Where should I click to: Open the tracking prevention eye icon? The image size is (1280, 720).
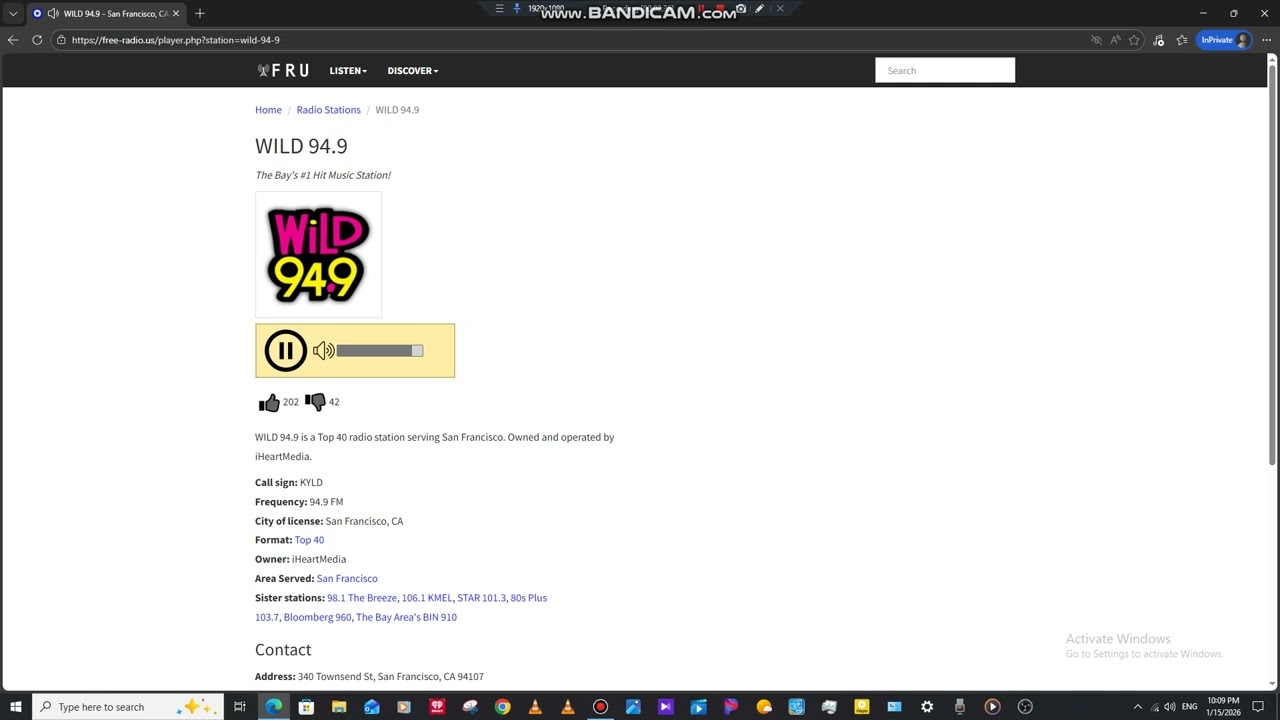(x=1096, y=40)
